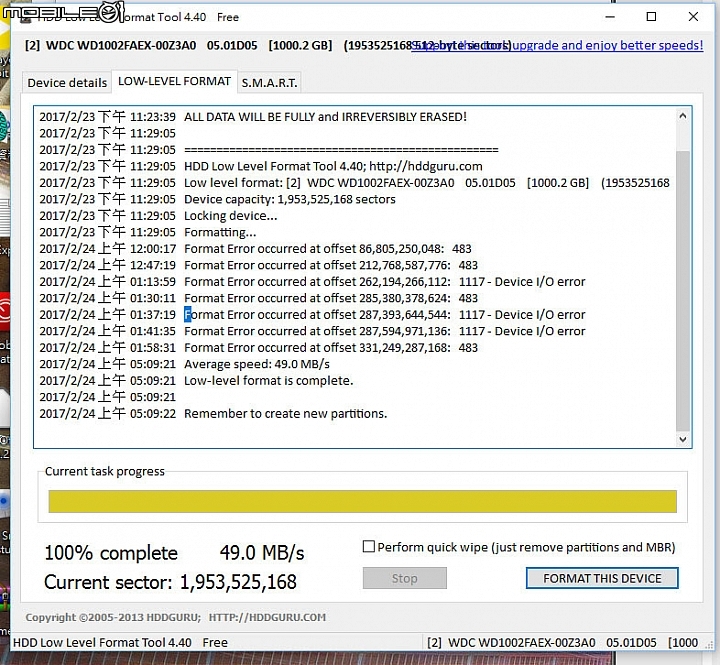Click the '100% complete' status text
Screen dimensions: 720x665
(x=111, y=553)
